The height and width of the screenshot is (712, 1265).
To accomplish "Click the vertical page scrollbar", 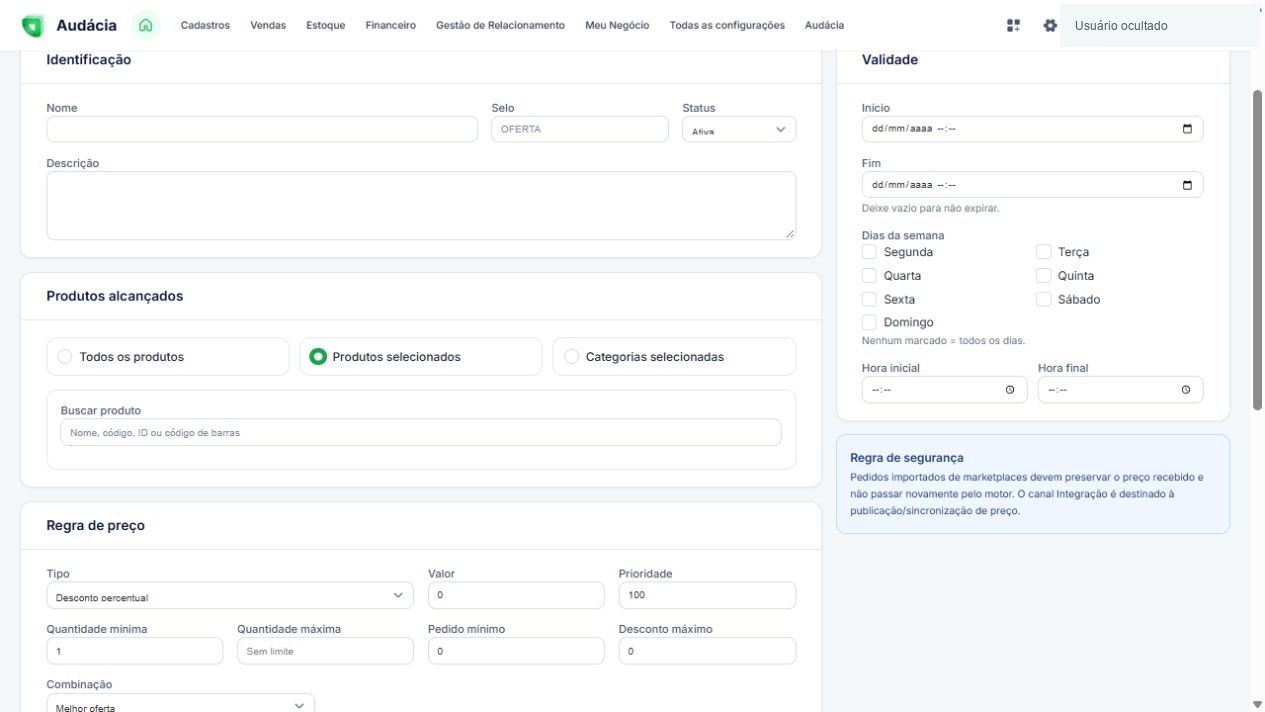I will click(1257, 250).
